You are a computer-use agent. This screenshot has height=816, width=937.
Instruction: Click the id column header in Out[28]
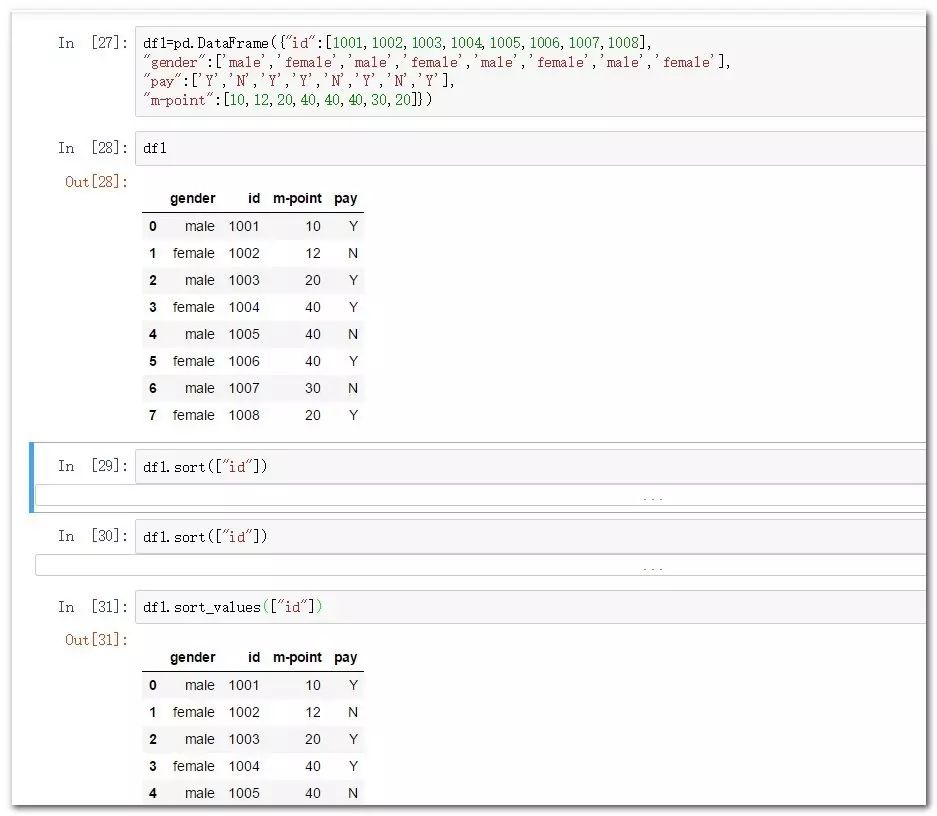[x=254, y=198]
